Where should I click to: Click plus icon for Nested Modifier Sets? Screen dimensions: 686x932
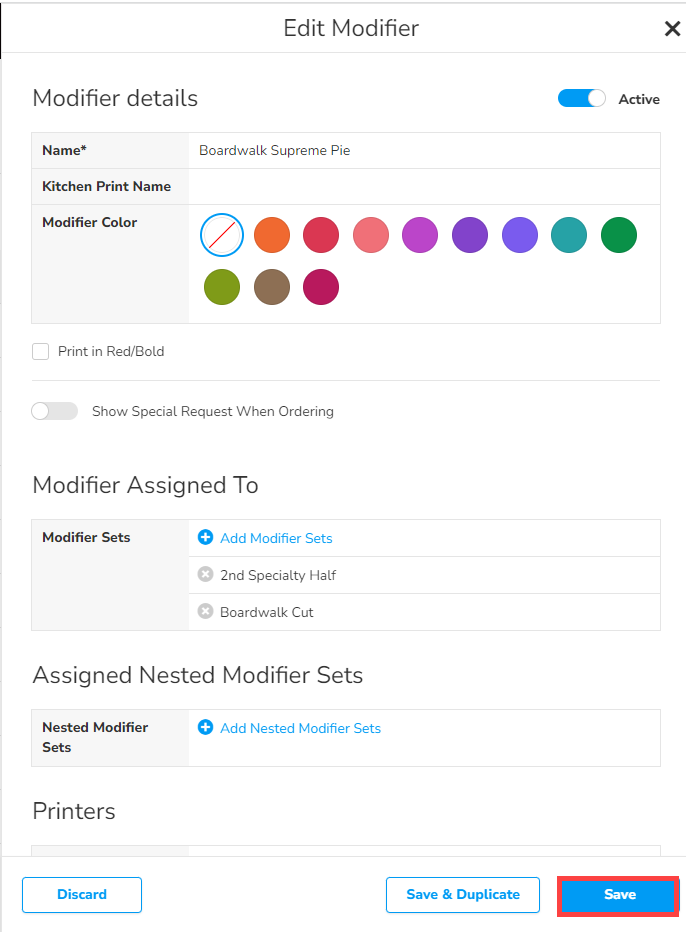tap(206, 727)
